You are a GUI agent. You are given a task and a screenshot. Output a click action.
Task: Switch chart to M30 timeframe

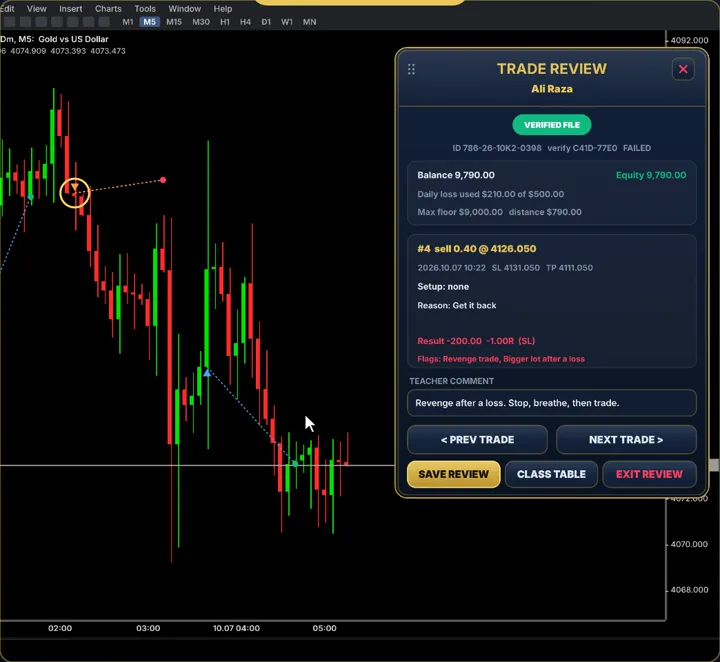(x=201, y=22)
